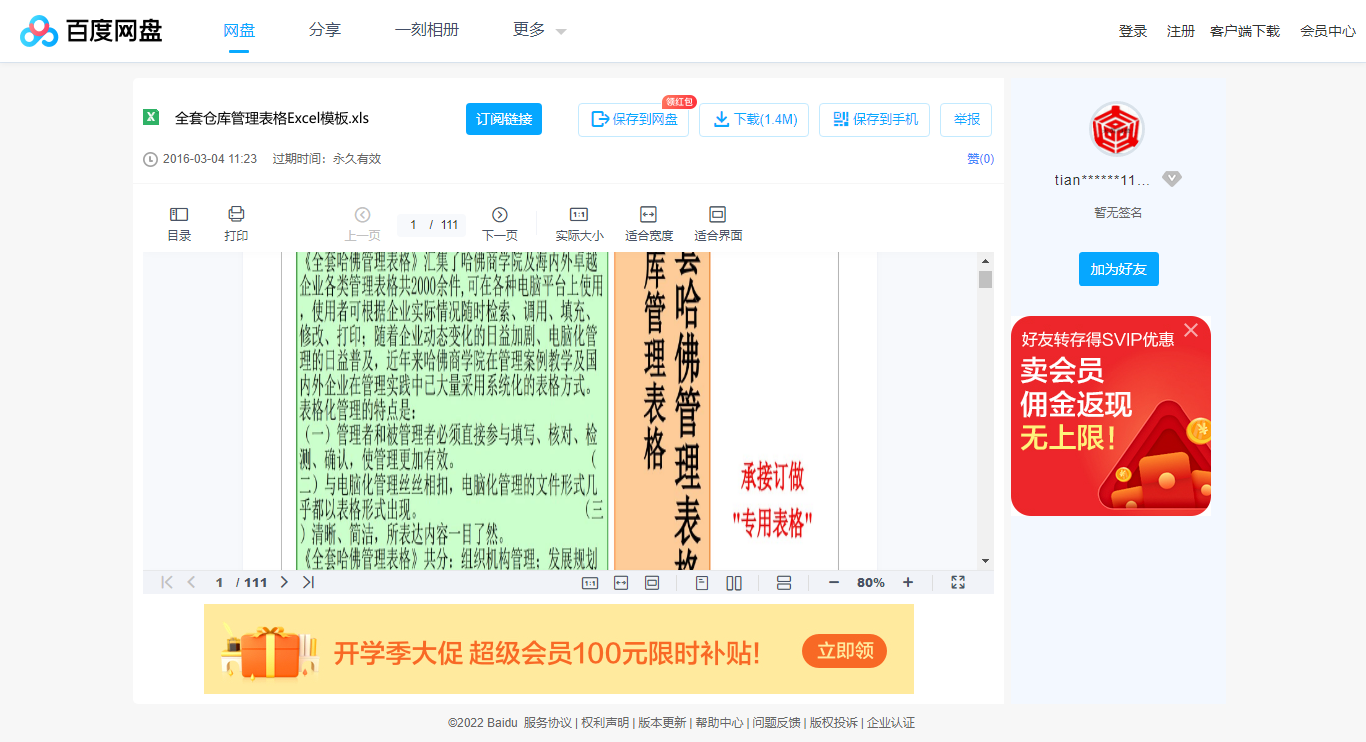Viewport: 1366px width, 742px height.
Task: Decrease zoom using the minus control
Action: pos(833,581)
